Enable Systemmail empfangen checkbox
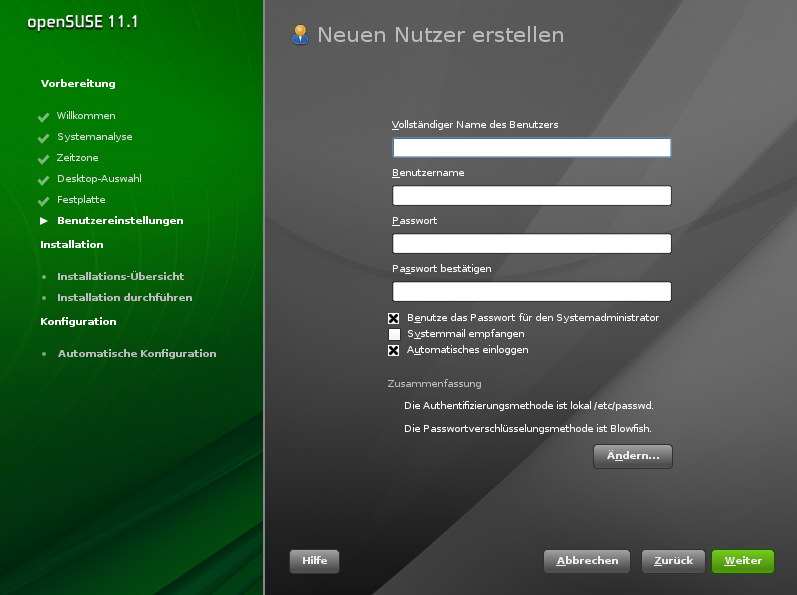This screenshot has height=595, width=797. (394, 334)
